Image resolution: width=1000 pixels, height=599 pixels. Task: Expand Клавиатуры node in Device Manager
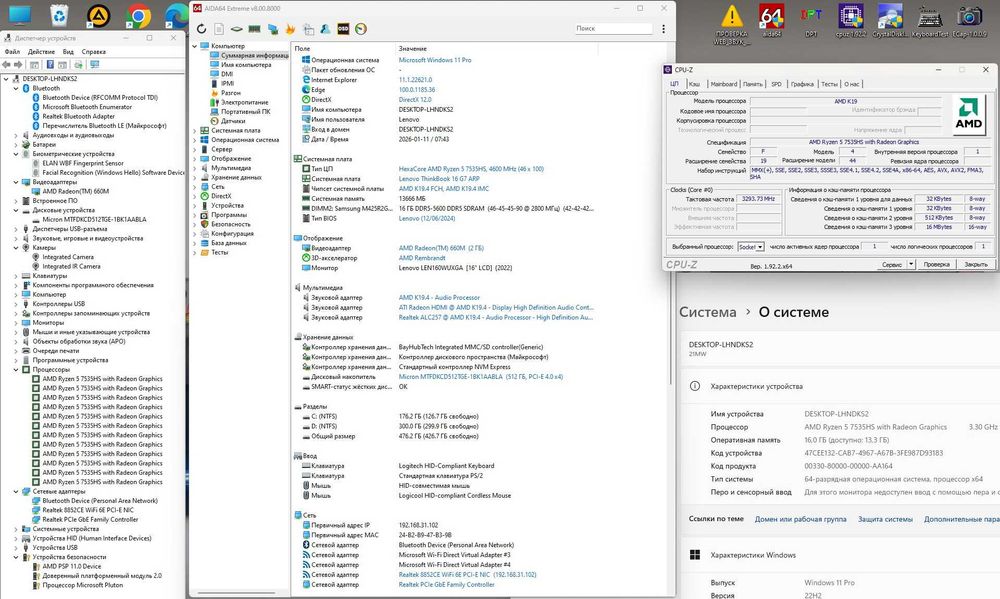(16, 276)
